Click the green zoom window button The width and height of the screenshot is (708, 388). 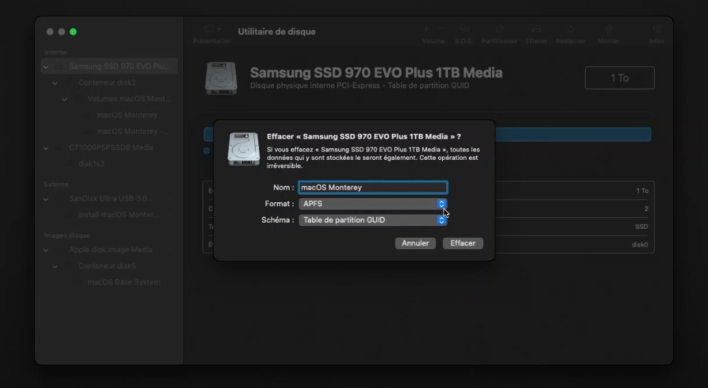pyautogui.click(x=73, y=32)
